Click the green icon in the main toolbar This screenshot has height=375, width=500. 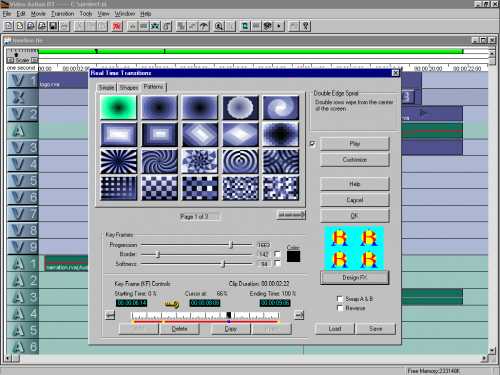coord(245,26)
